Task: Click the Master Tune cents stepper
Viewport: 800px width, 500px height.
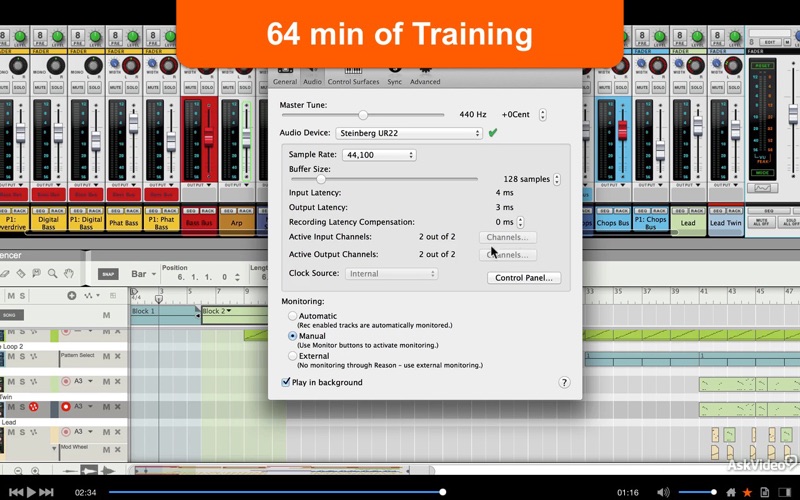Action: [x=543, y=115]
